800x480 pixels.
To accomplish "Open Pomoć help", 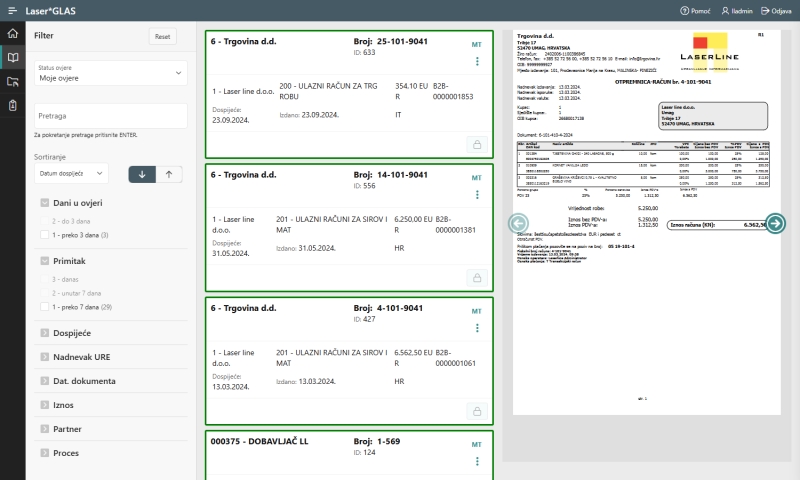I will (695, 11).
